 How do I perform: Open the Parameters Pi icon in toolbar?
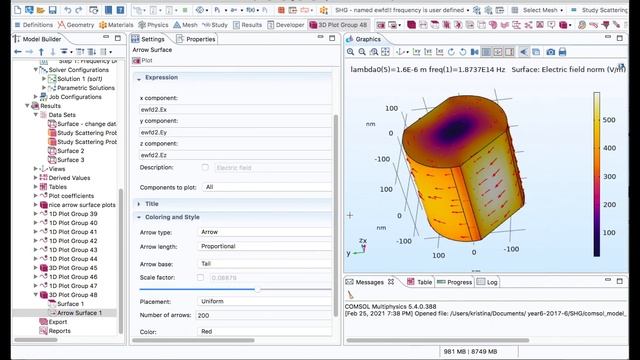click(x=217, y=10)
